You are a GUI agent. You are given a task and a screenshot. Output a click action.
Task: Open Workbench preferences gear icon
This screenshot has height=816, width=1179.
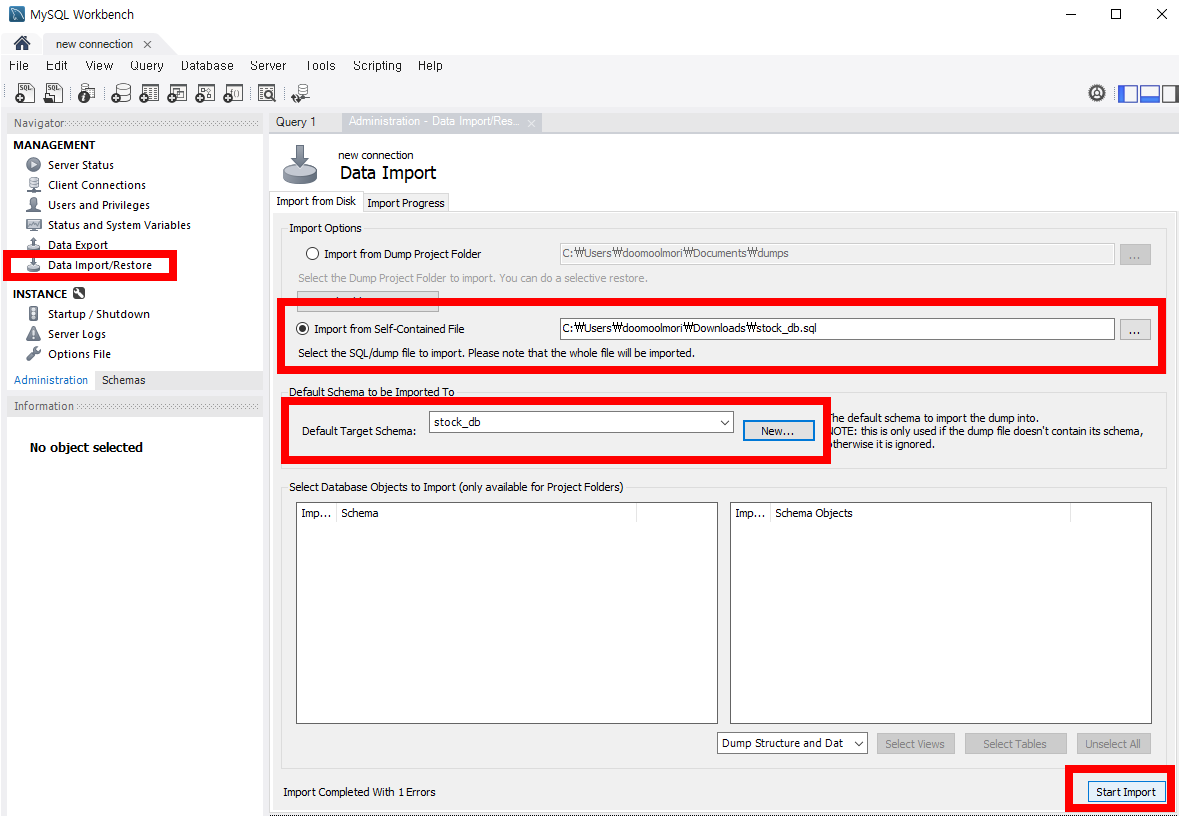[x=1097, y=93]
